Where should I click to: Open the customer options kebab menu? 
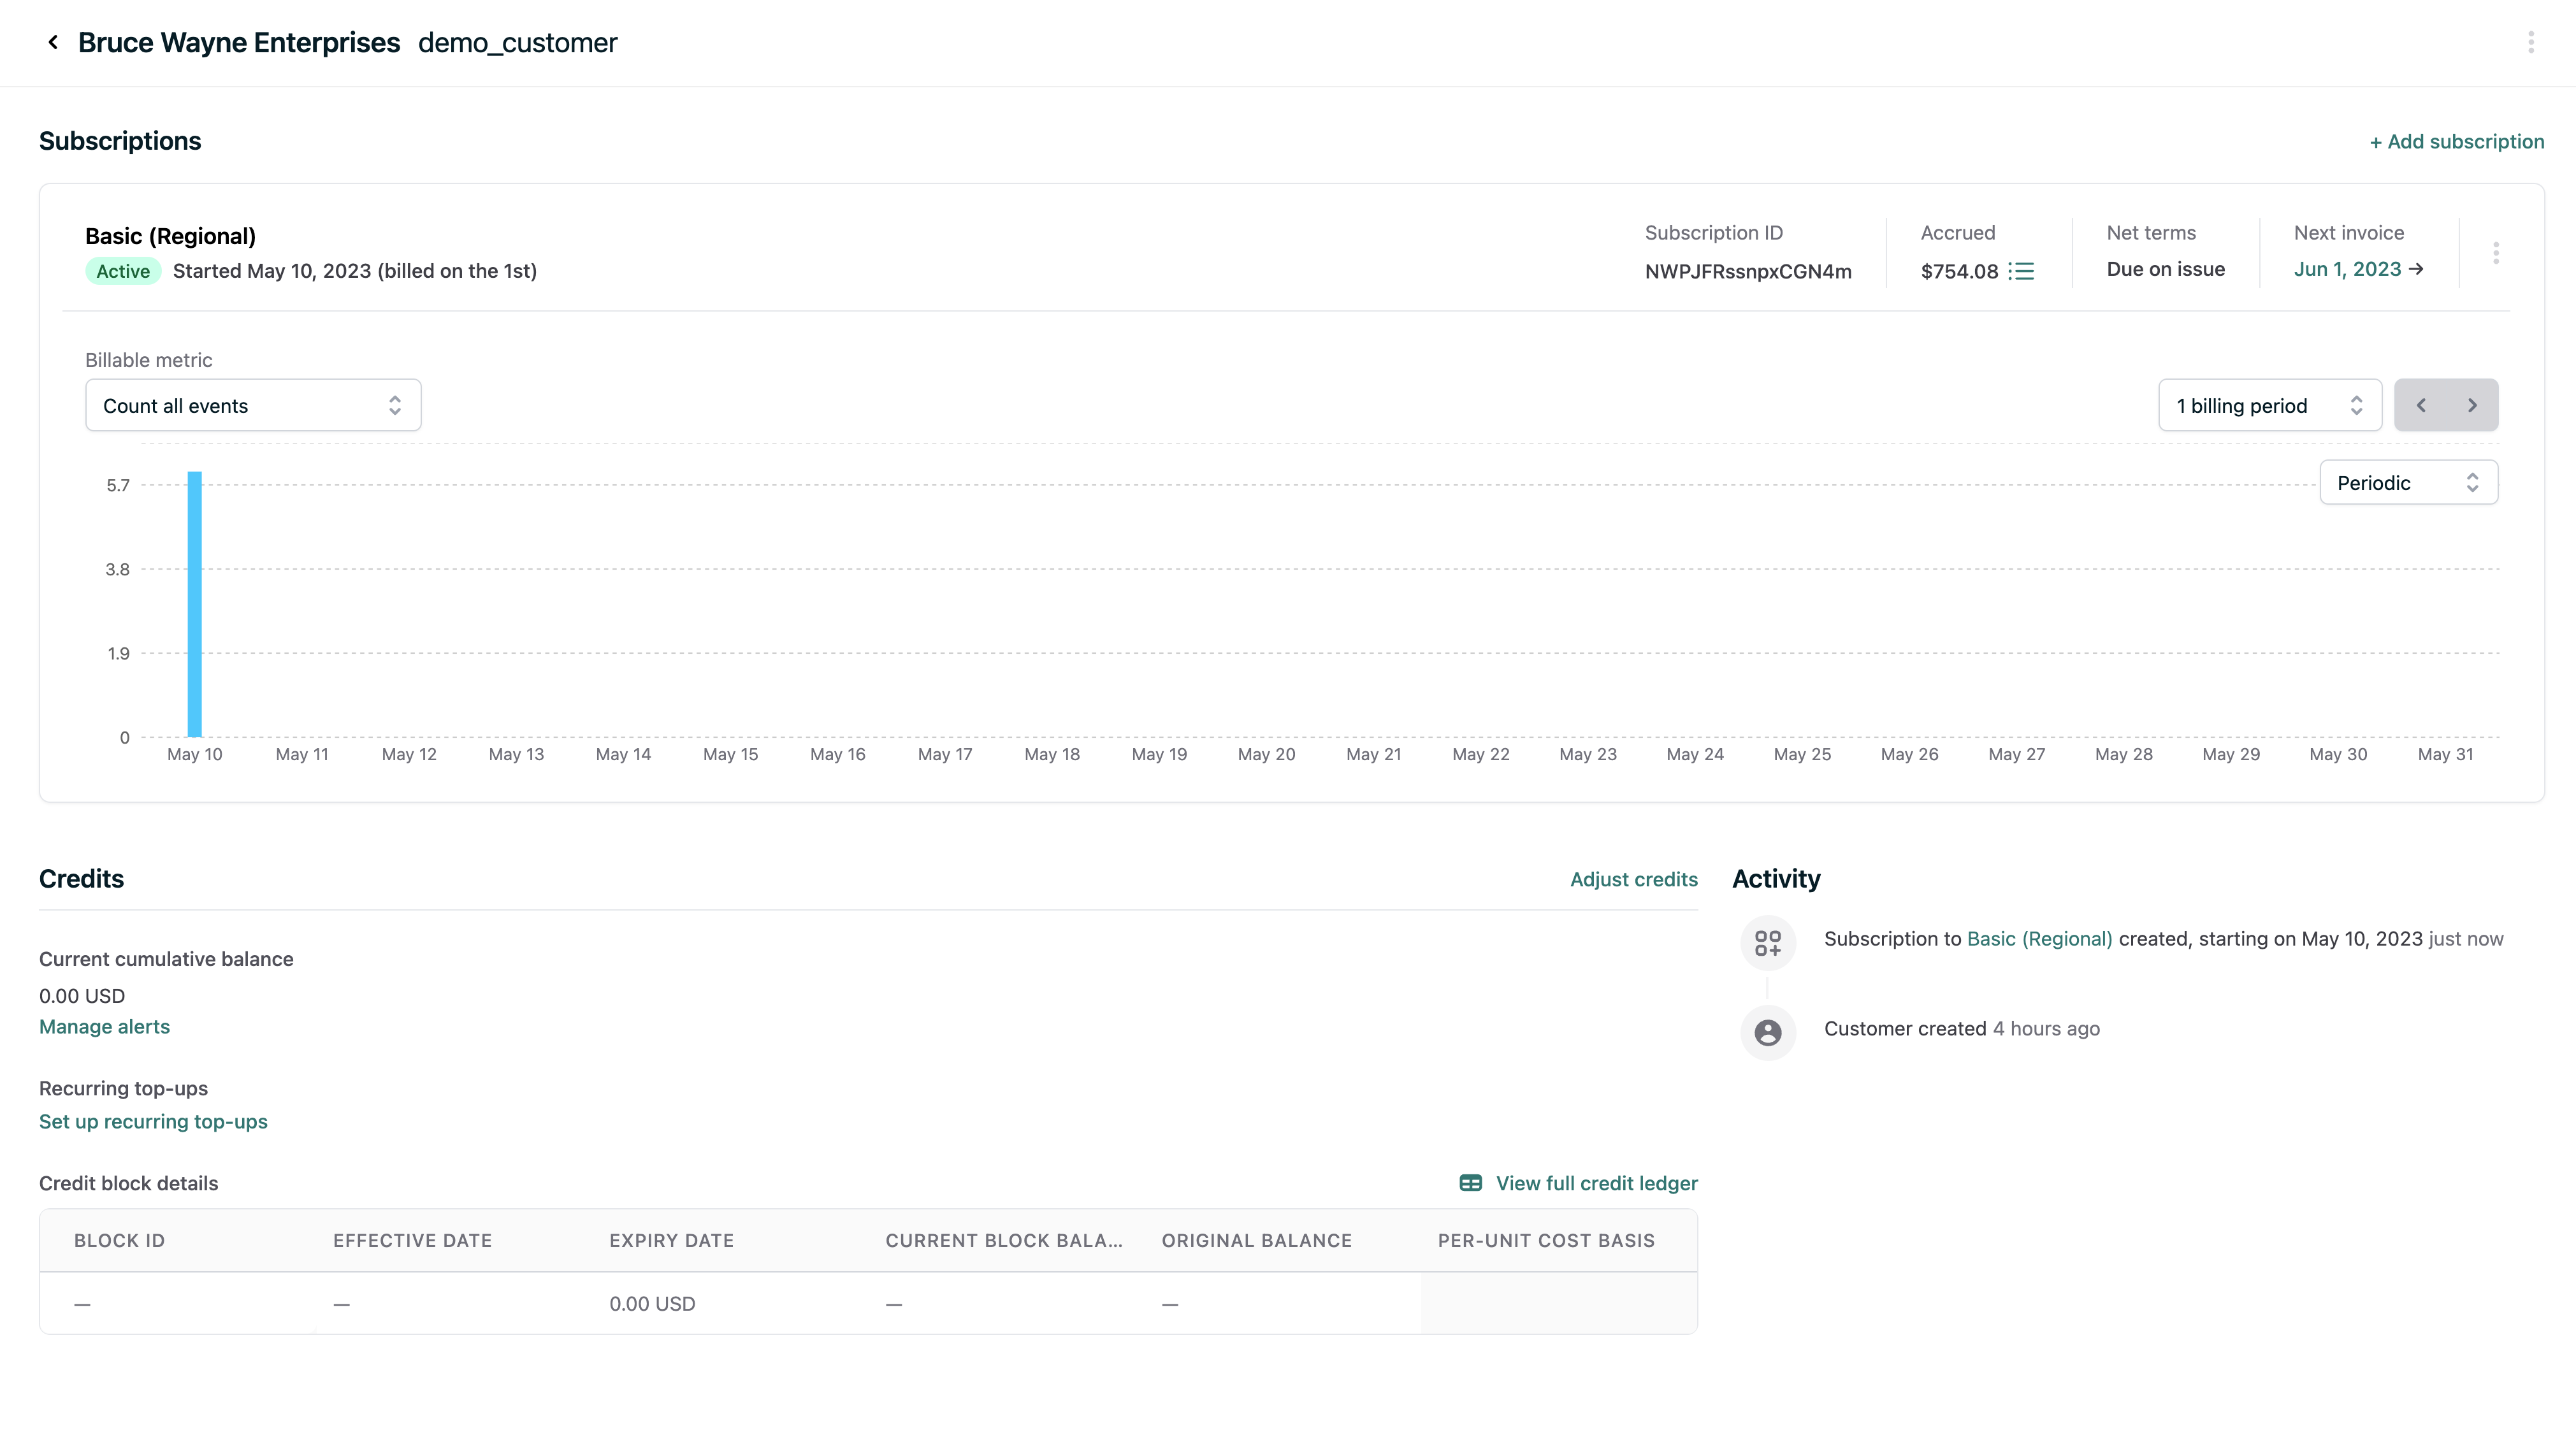pos(2530,42)
